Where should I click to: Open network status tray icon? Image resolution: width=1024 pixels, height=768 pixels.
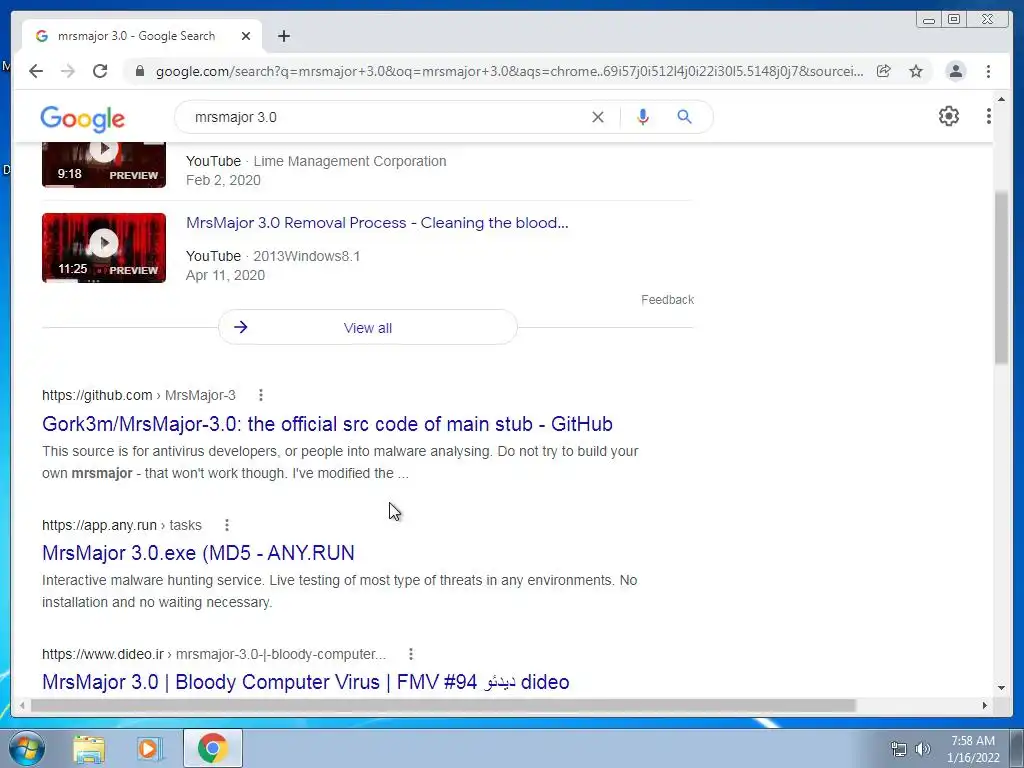(x=899, y=749)
